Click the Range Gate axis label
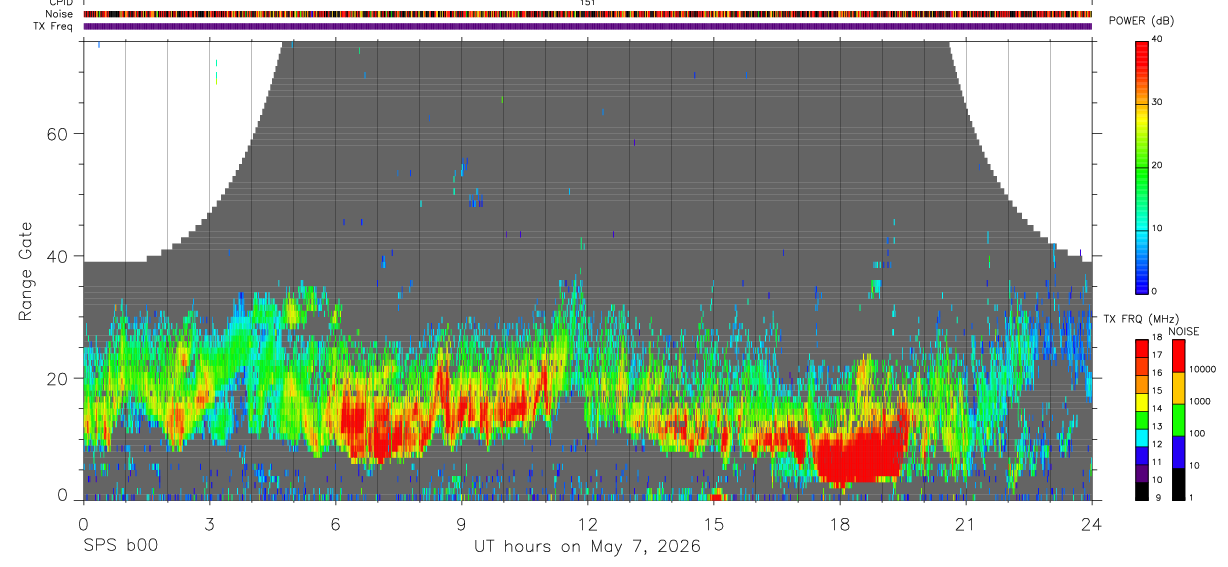 [x=25, y=272]
